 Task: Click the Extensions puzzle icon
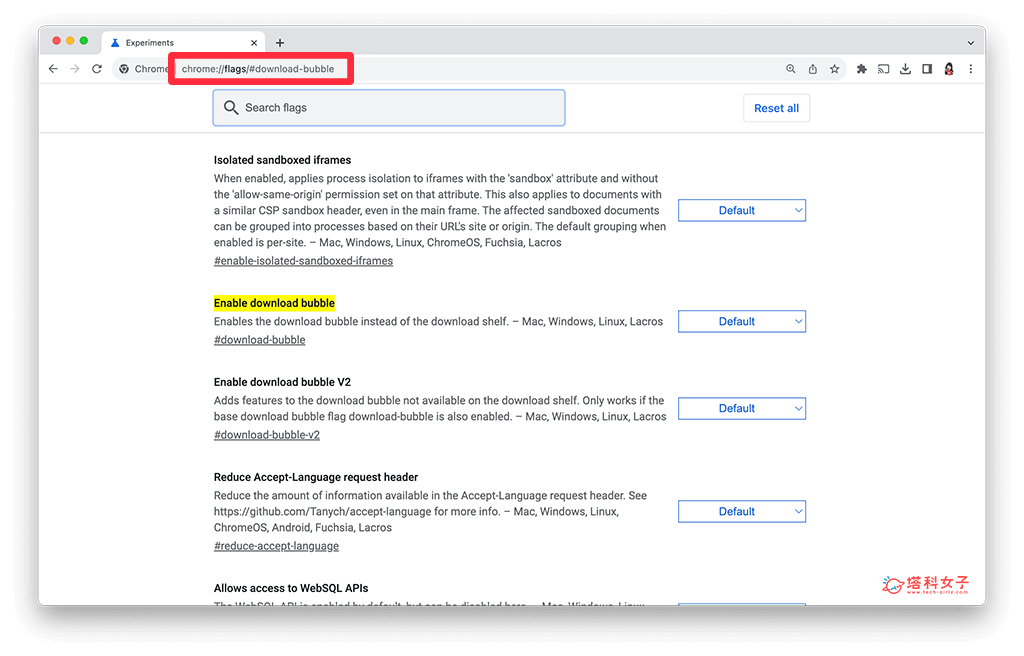click(862, 69)
